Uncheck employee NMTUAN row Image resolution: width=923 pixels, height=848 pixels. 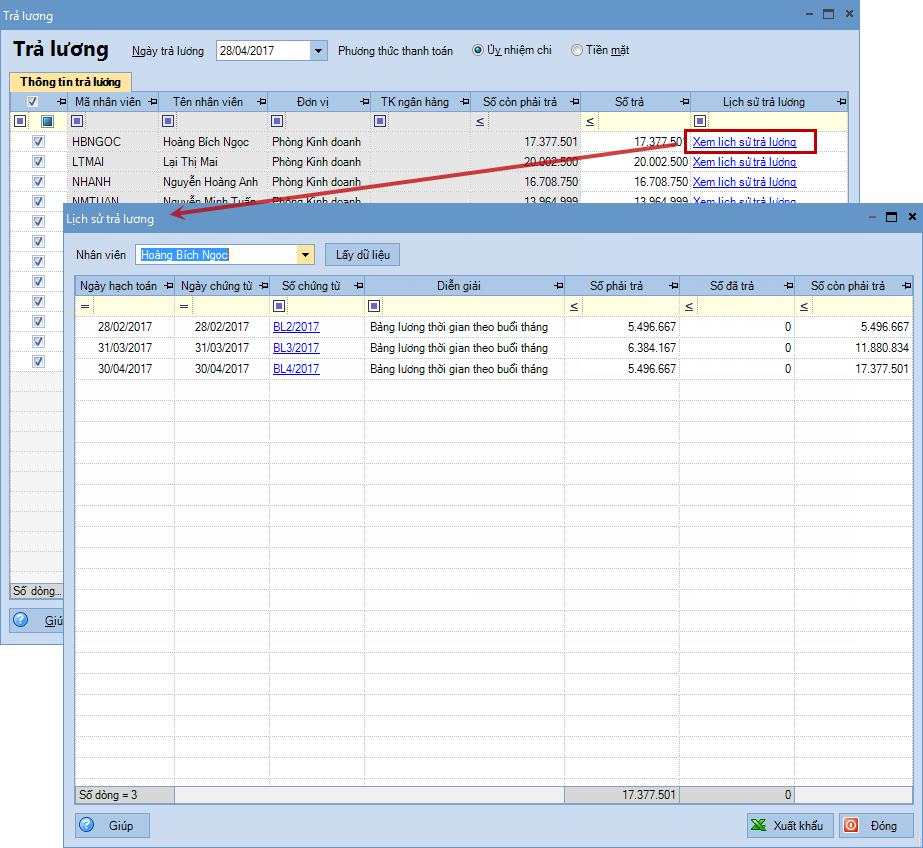tap(38, 201)
